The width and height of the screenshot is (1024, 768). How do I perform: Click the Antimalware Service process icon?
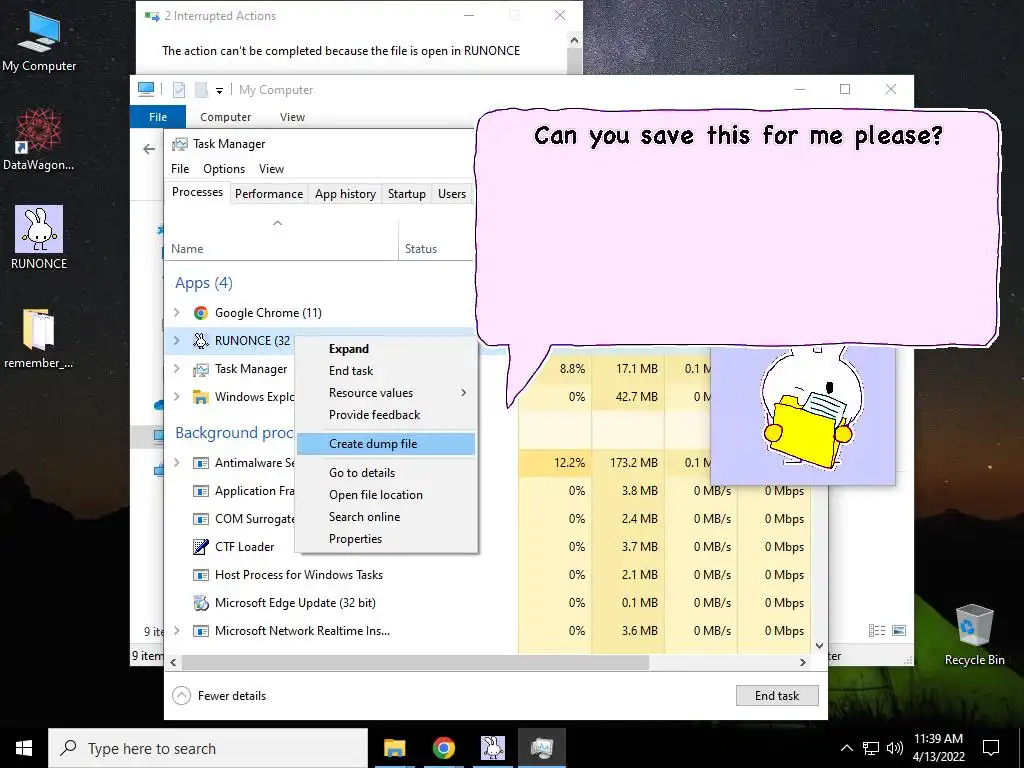pyautogui.click(x=200, y=463)
